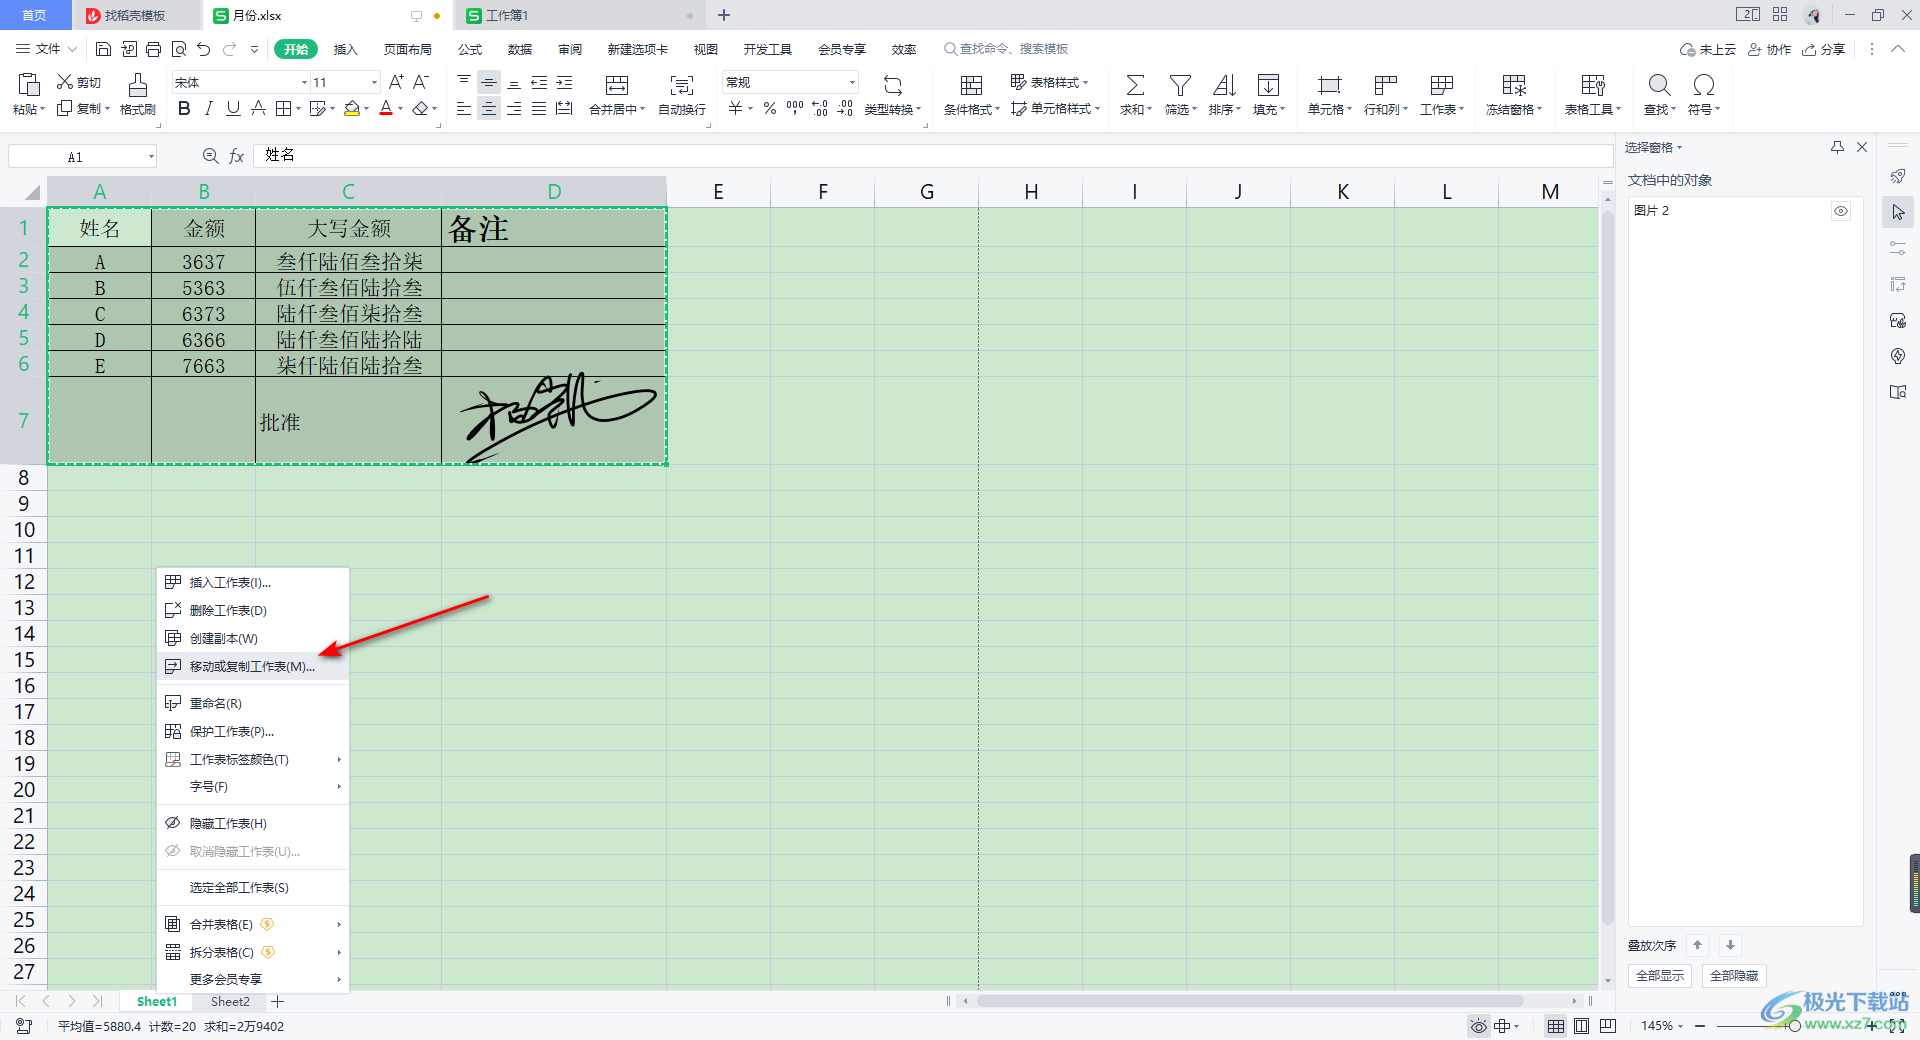The width and height of the screenshot is (1920, 1040).
Task: Add a new sheet with the plus button
Action: 278,1001
